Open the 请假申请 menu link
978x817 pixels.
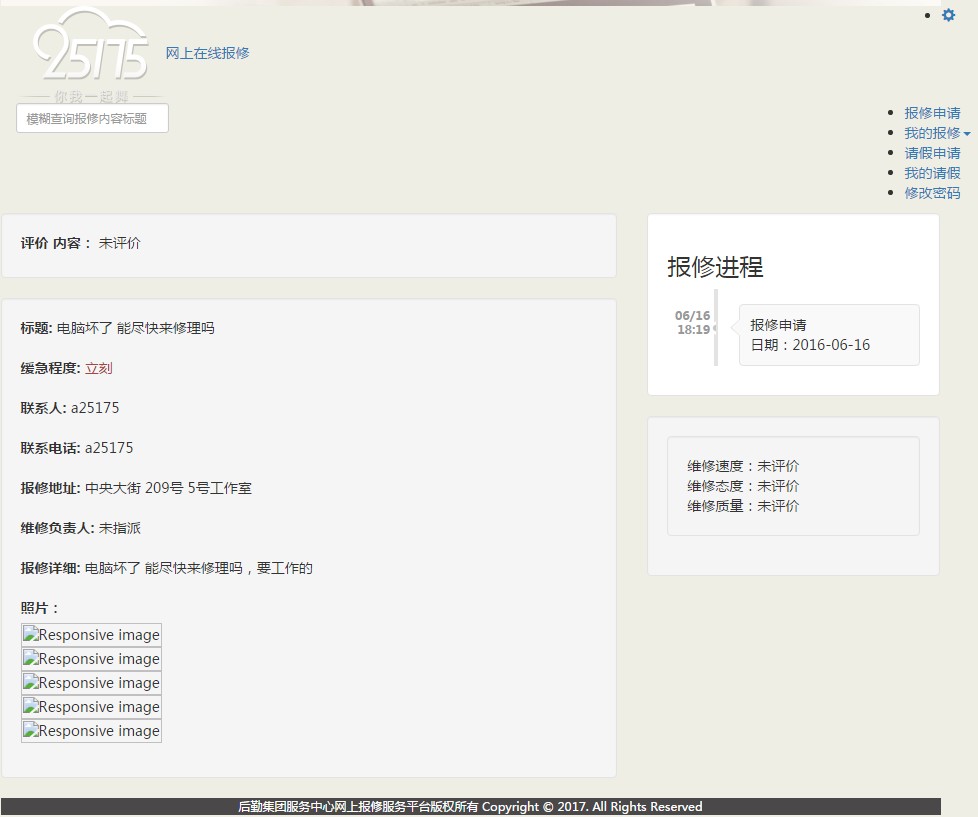pos(932,153)
